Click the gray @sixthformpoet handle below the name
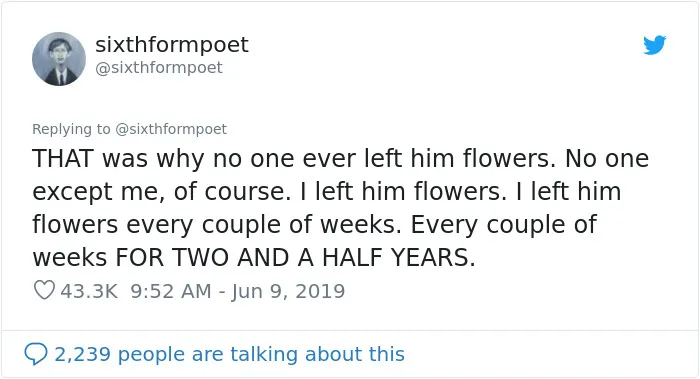Image resolution: width=700 pixels, height=379 pixels. (159, 67)
